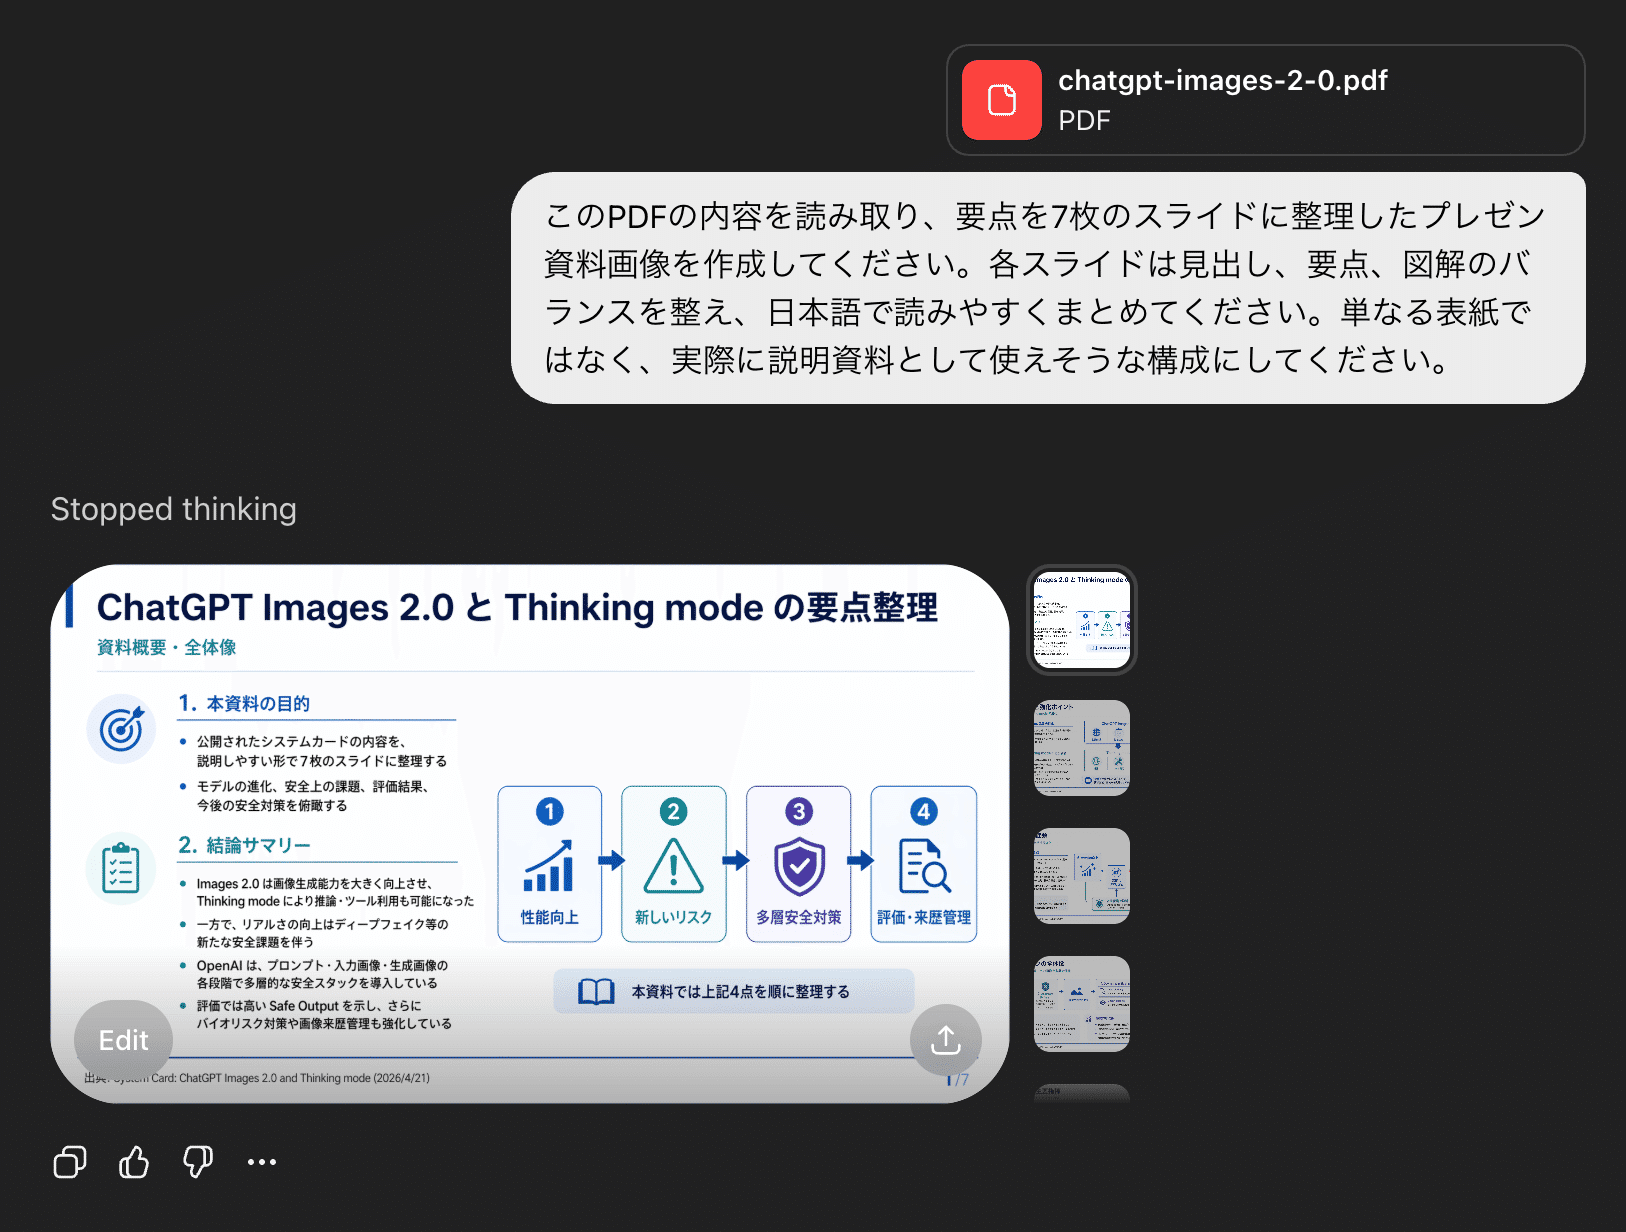Select the partially visible fifth thumbnail
Image resolution: width=1626 pixels, height=1232 pixels.
1081,1093
